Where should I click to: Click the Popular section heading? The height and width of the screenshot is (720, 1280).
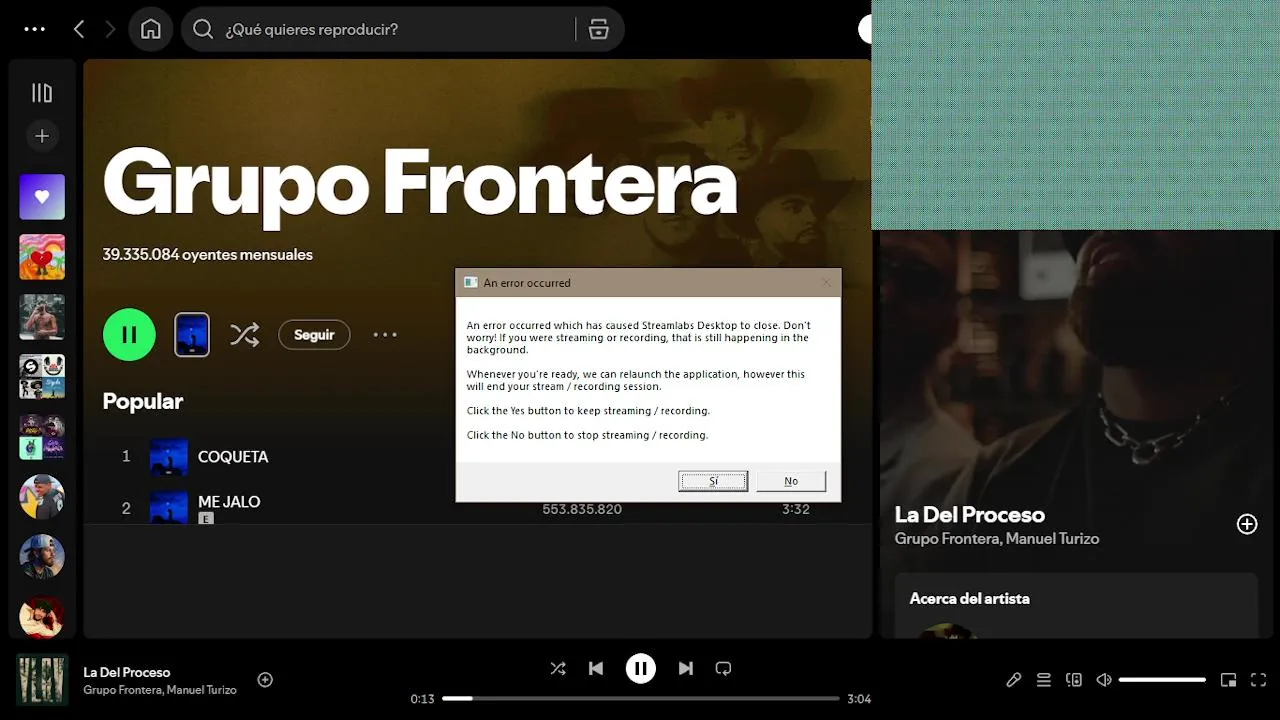click(x=143, y=401)
